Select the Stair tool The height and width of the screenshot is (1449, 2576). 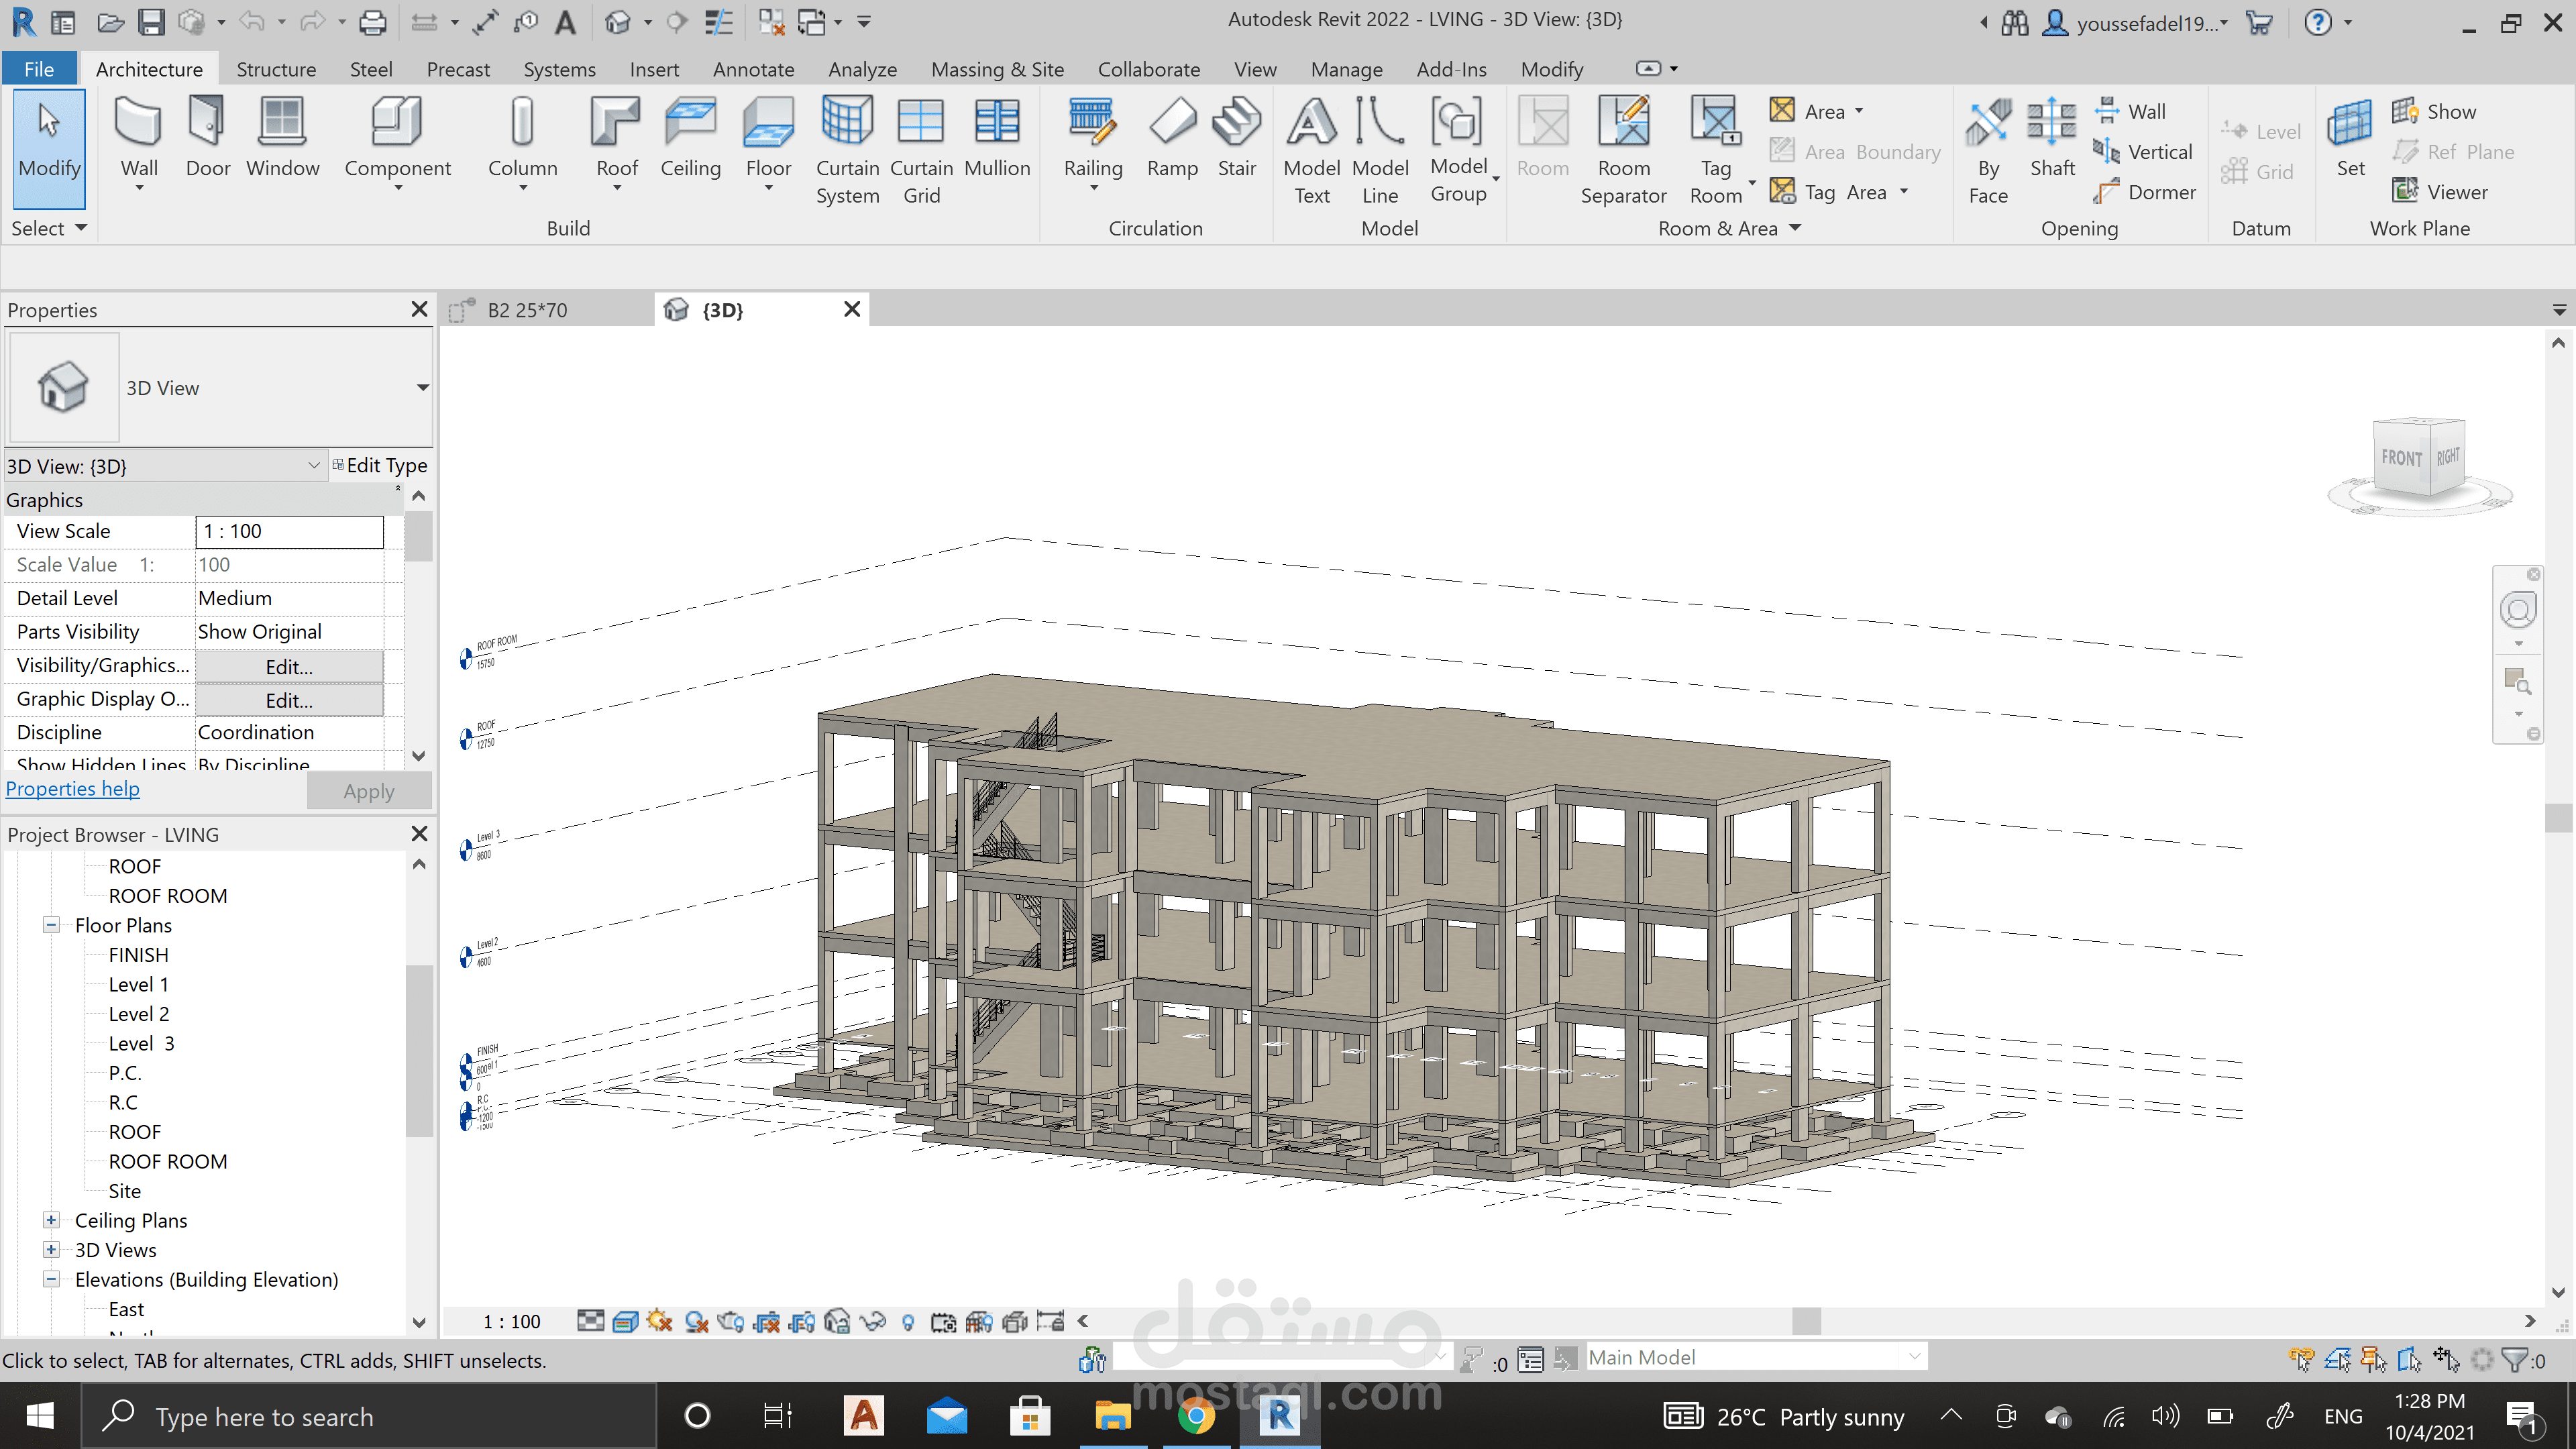tap(1236, 141)
